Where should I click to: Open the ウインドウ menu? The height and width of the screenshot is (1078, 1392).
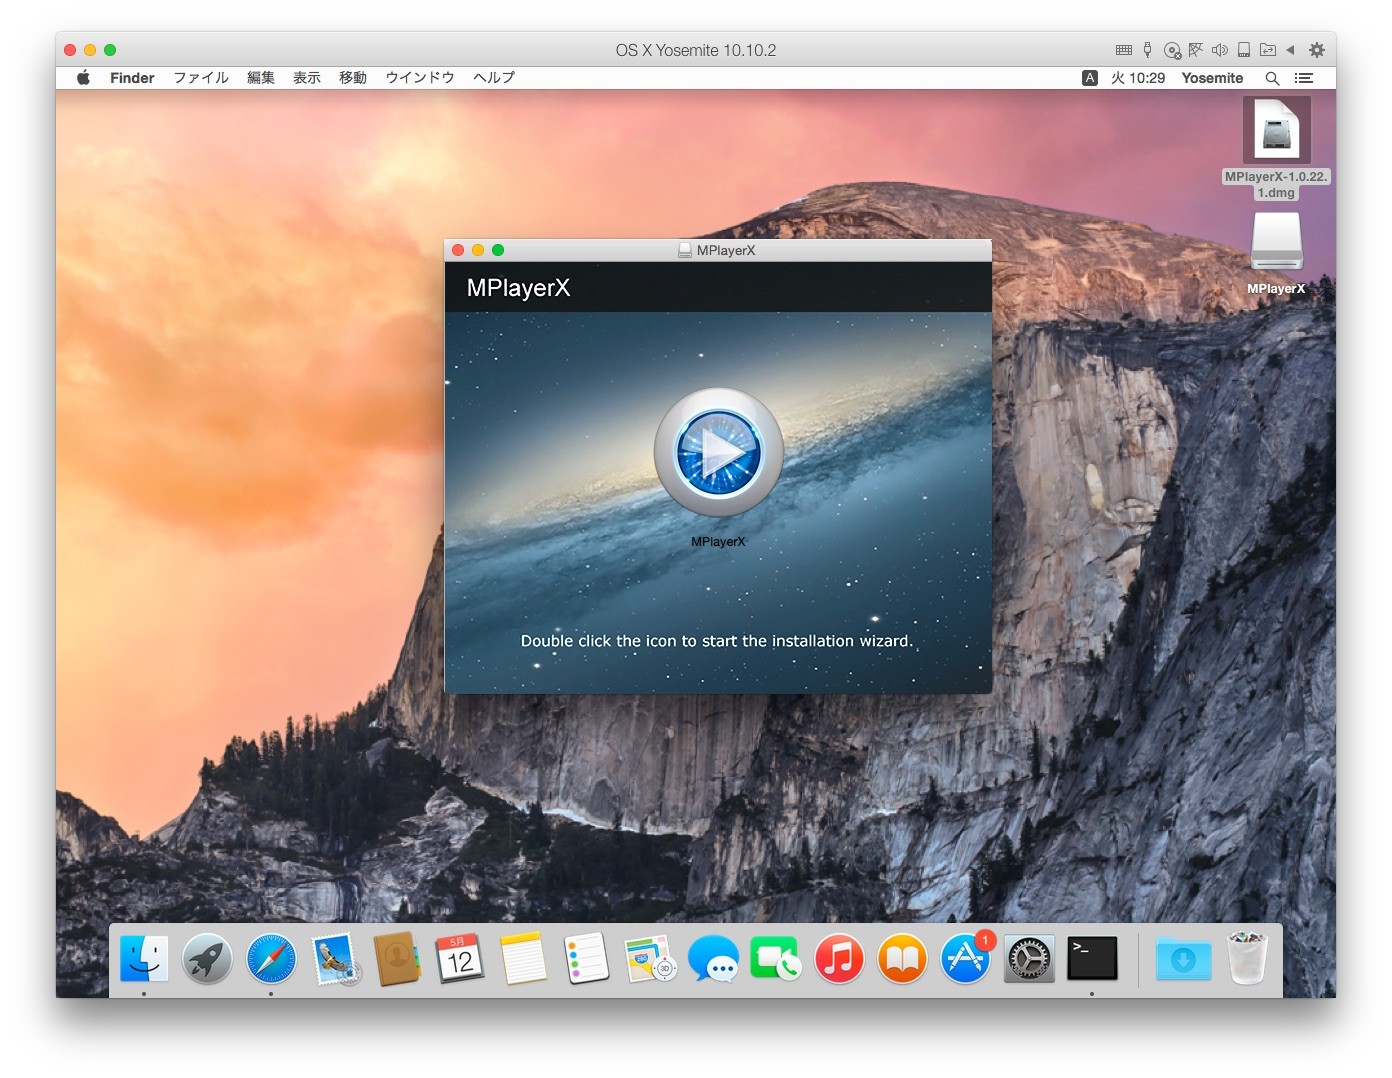[x=420, y=78]
